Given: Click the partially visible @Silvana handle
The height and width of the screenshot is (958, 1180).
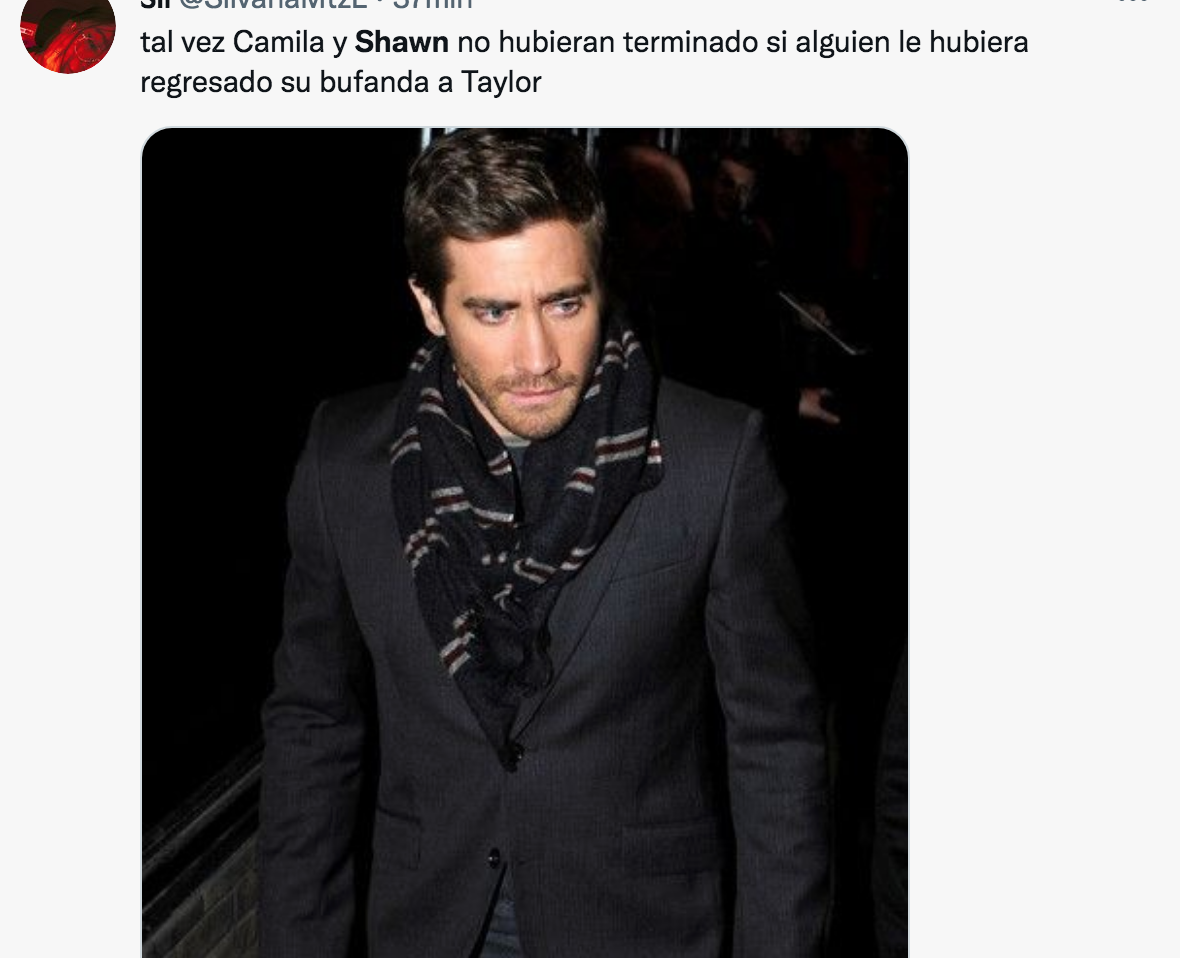Looking at the screenshot, I should (273, 3).
